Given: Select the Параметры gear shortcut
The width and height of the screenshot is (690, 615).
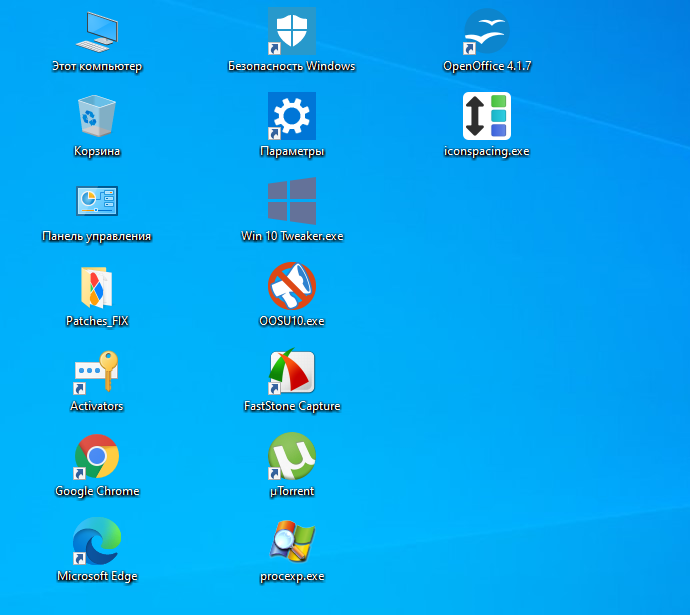Looking at the screenshot, I should (292, 116).
